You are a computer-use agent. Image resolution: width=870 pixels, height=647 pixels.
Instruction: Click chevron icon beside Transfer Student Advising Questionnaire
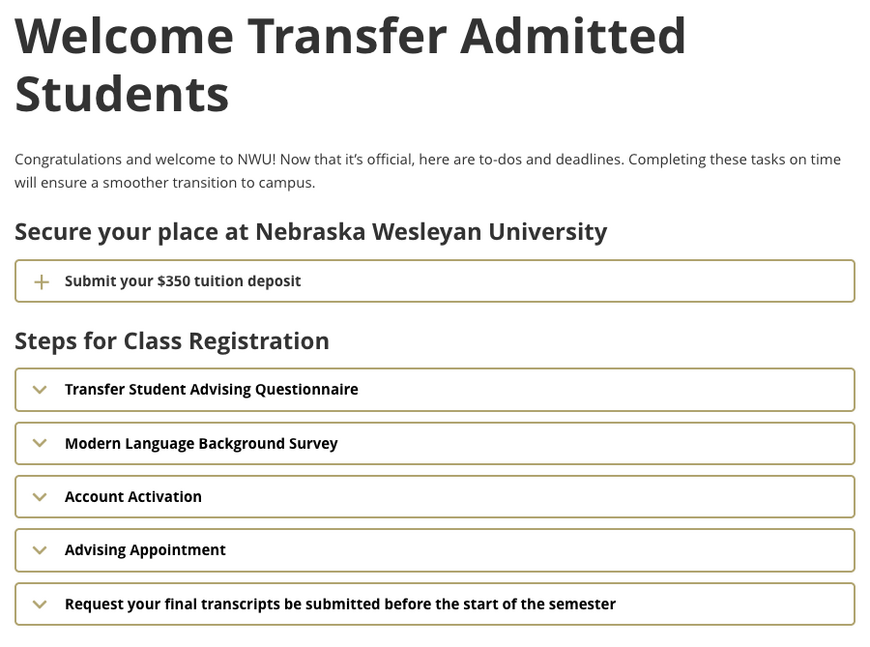40,390
